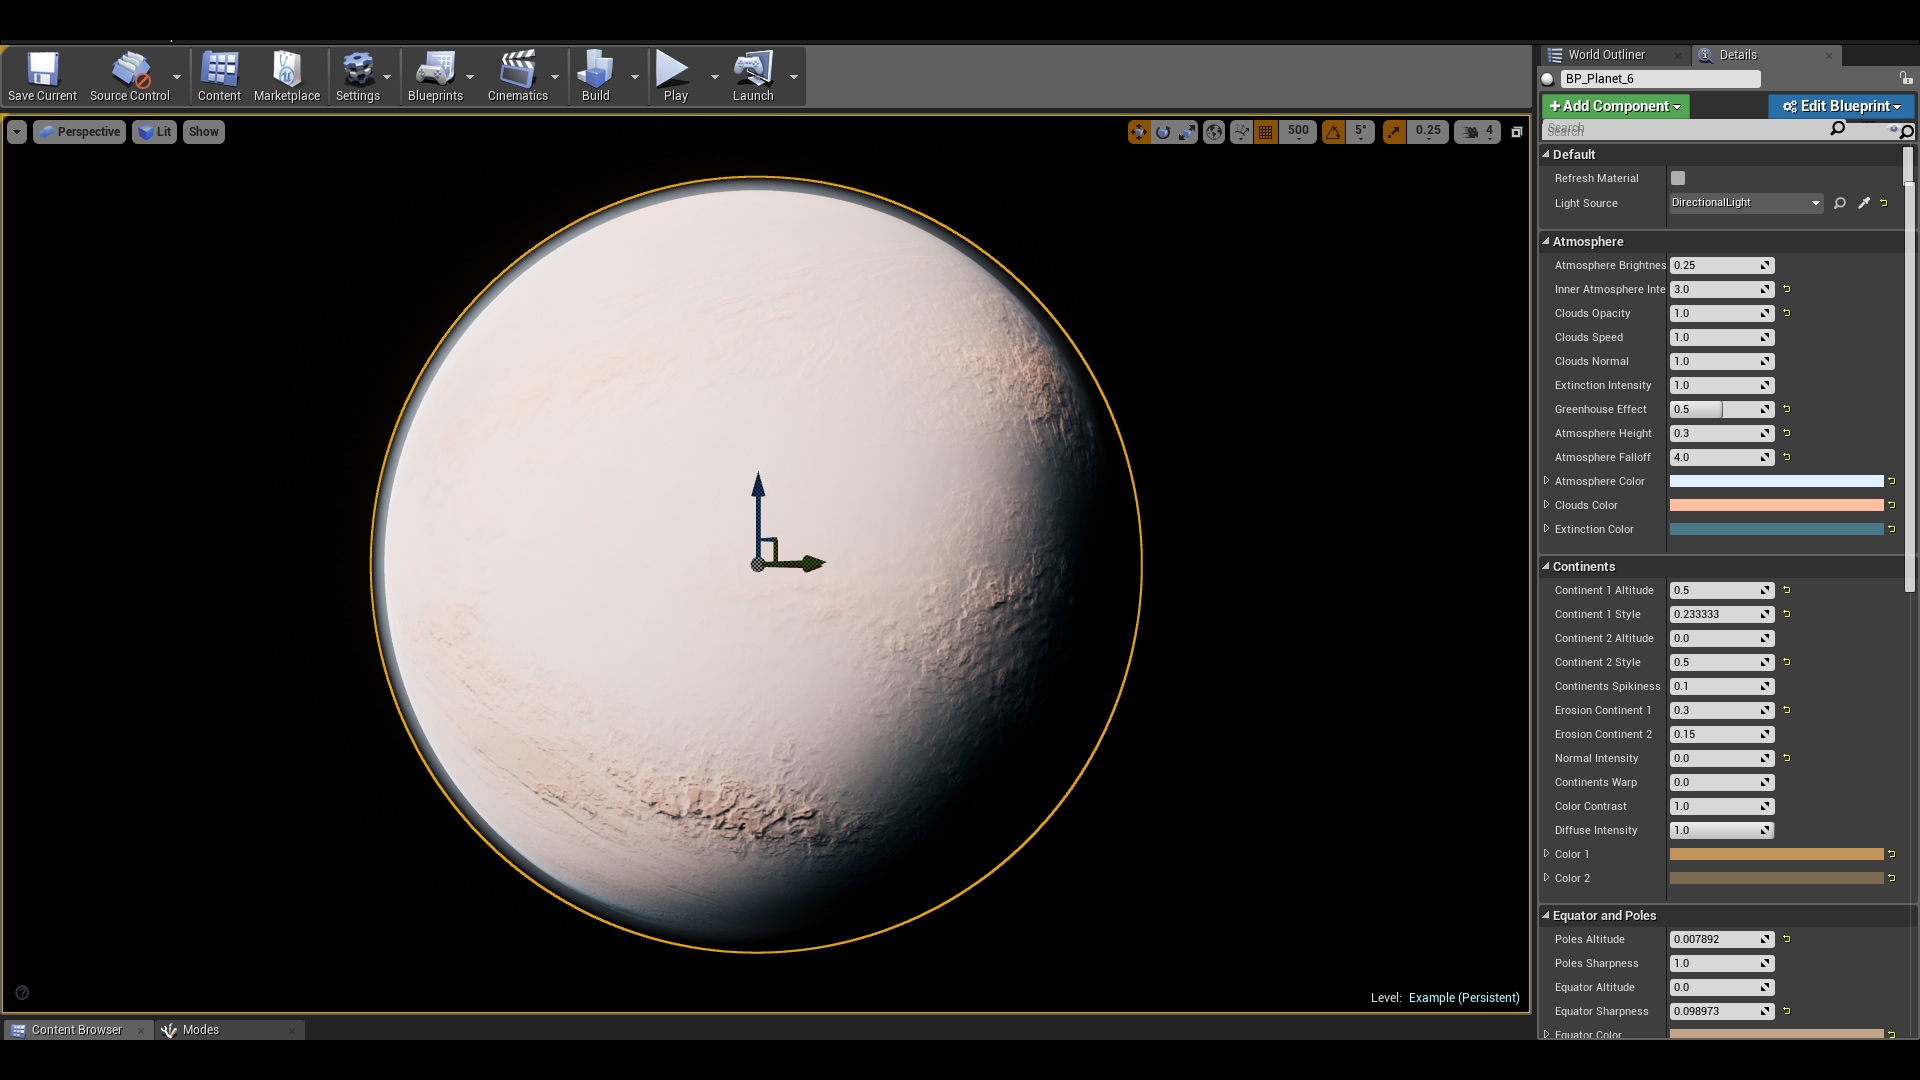Open the Content Browser tab
Image resolution: width=1920 pixels, height=1080 pixels.
click(76, 1030)
